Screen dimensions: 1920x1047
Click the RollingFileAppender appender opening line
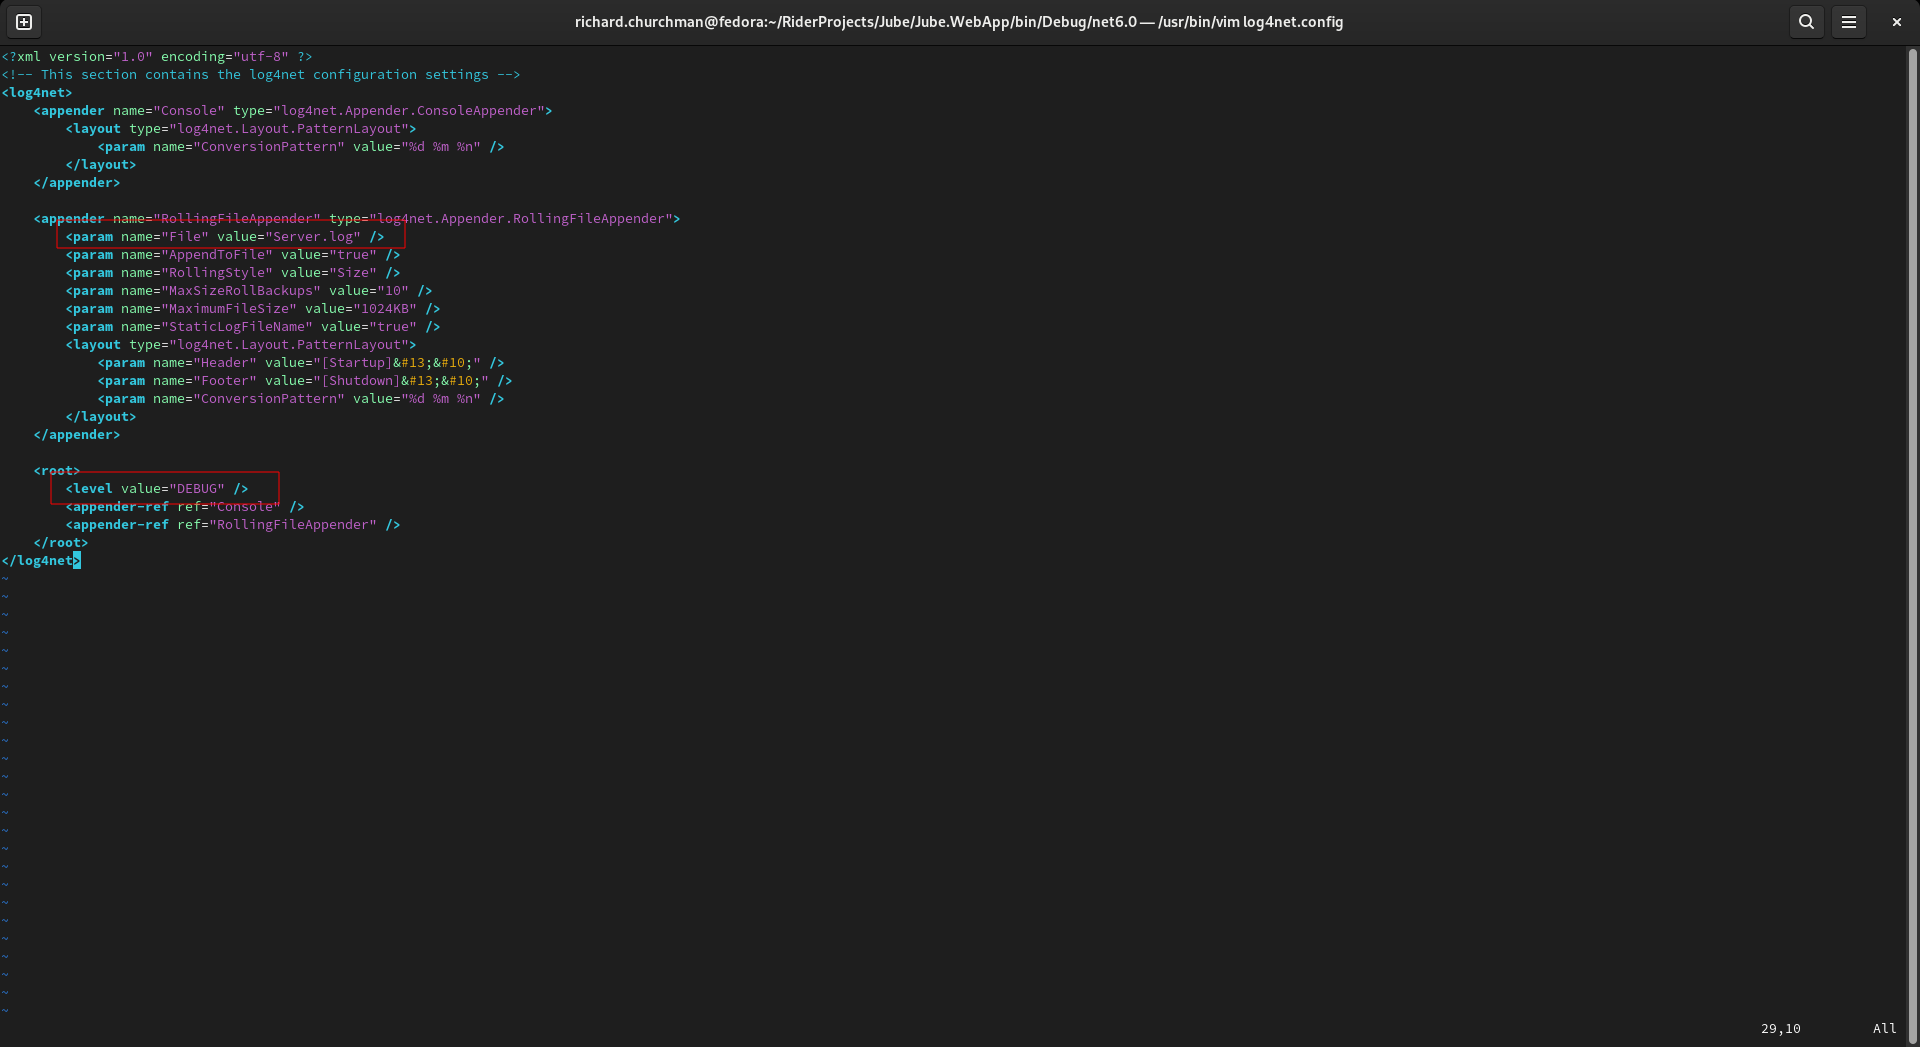(x=357, y=219)
